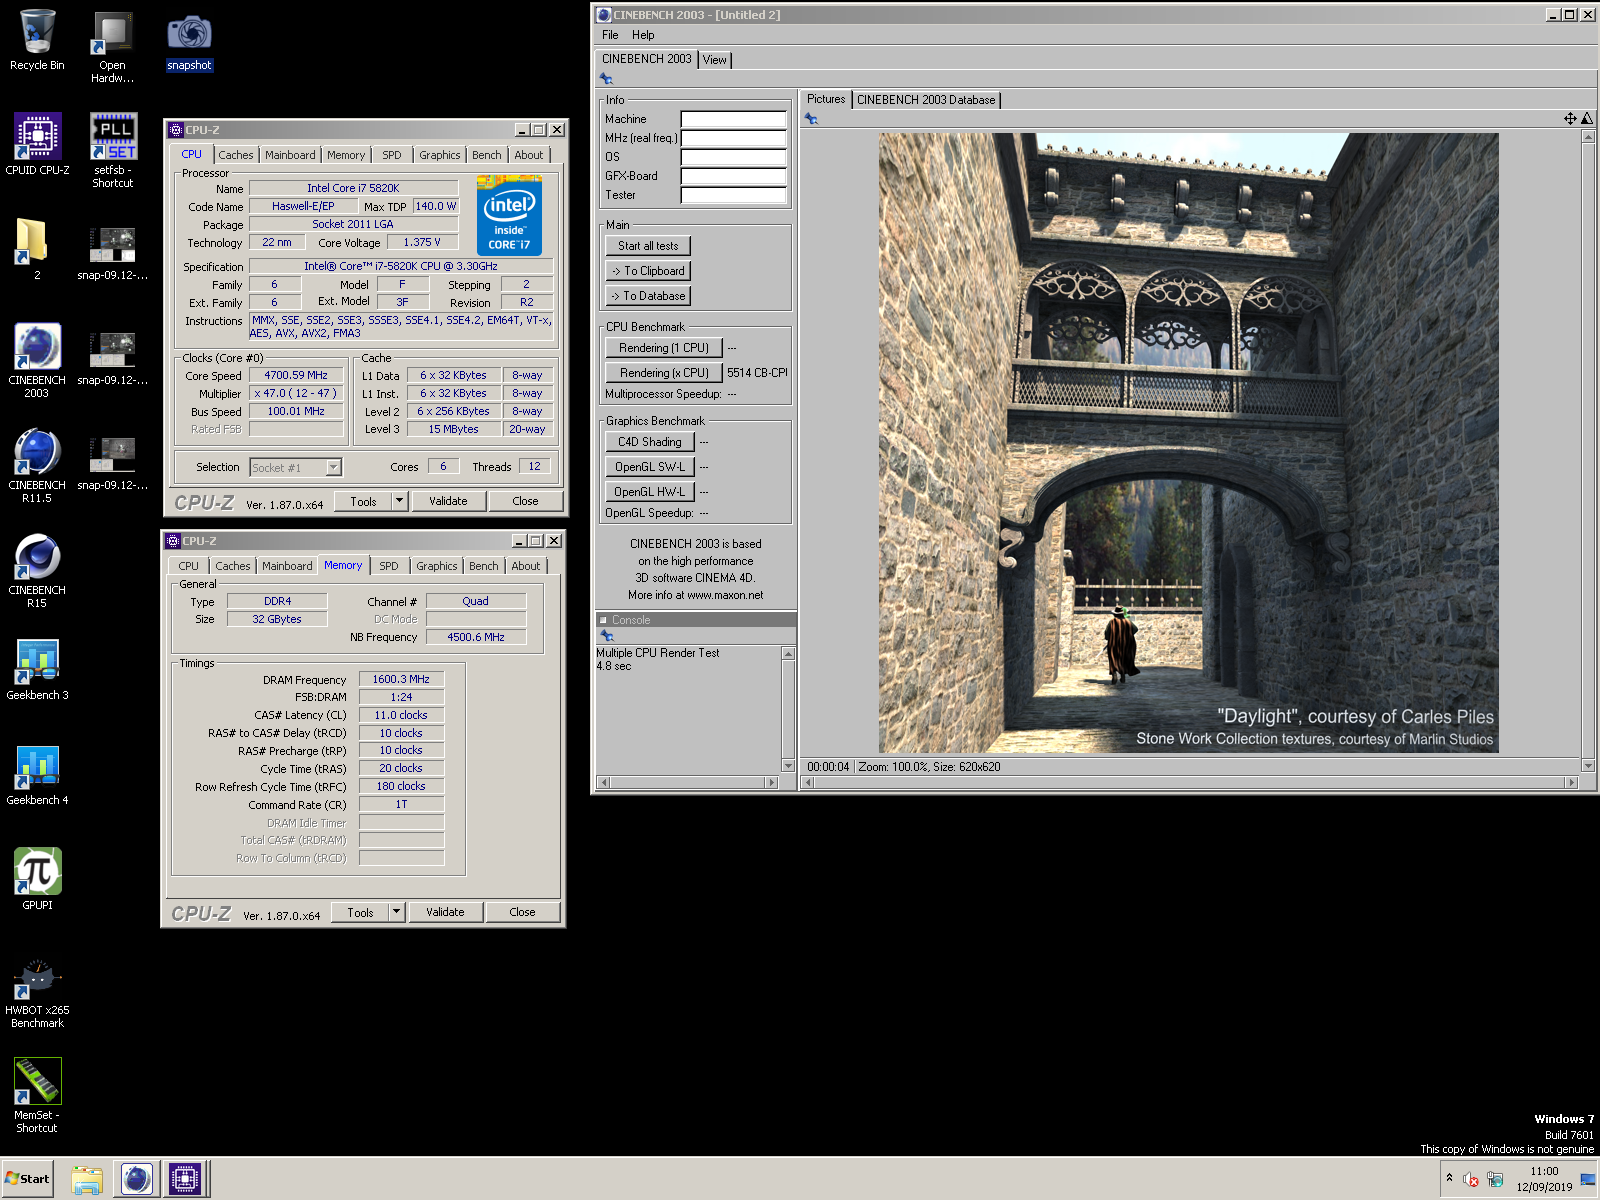
Task: Open Tools dropdown arrow in Memory CPU-Z
Action: click(396, 912)
